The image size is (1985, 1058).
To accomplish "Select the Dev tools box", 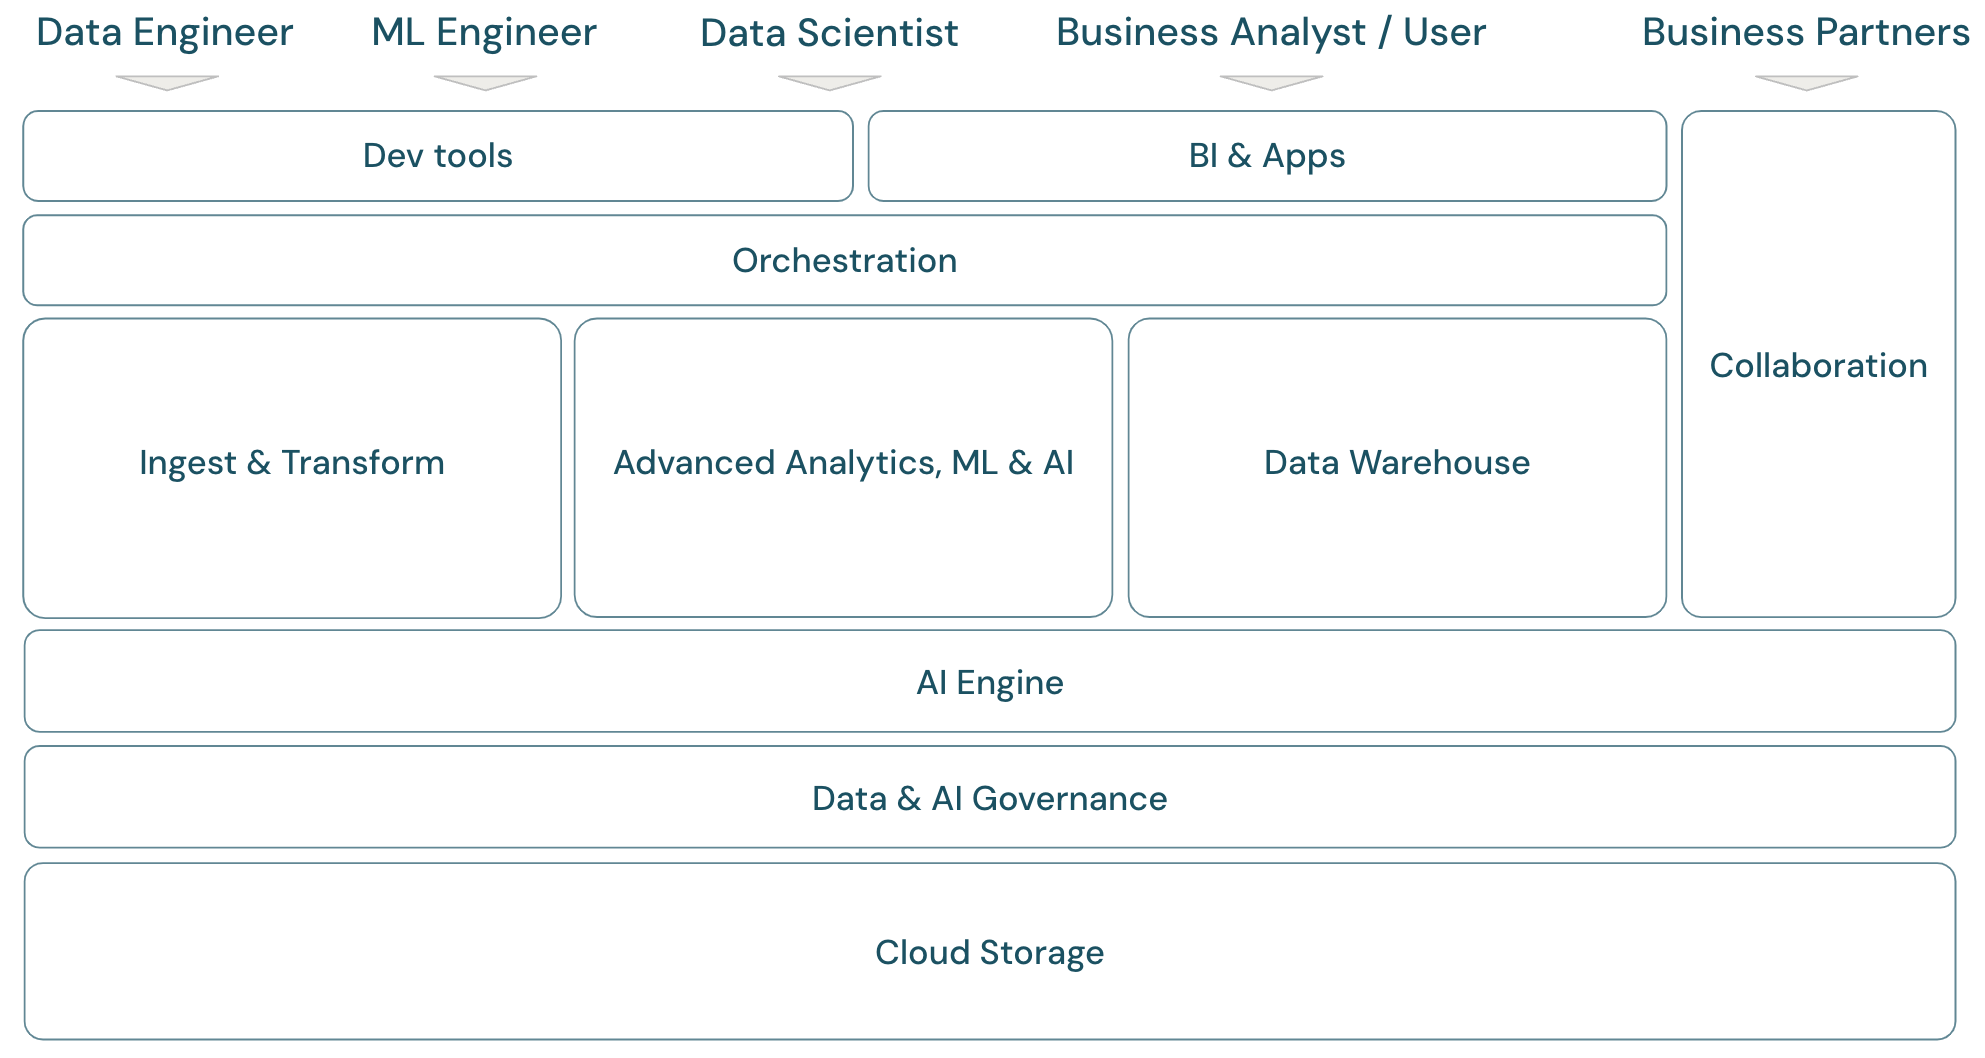I will click(x=437, y=156).
